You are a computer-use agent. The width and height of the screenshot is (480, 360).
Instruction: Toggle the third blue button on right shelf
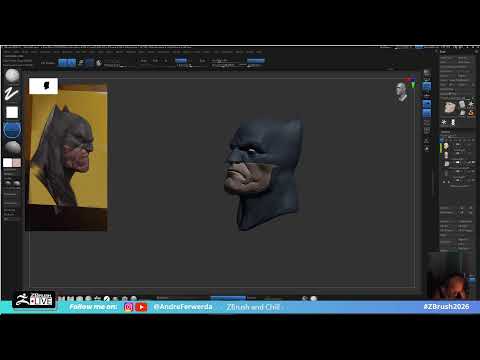tap(427, 113)
